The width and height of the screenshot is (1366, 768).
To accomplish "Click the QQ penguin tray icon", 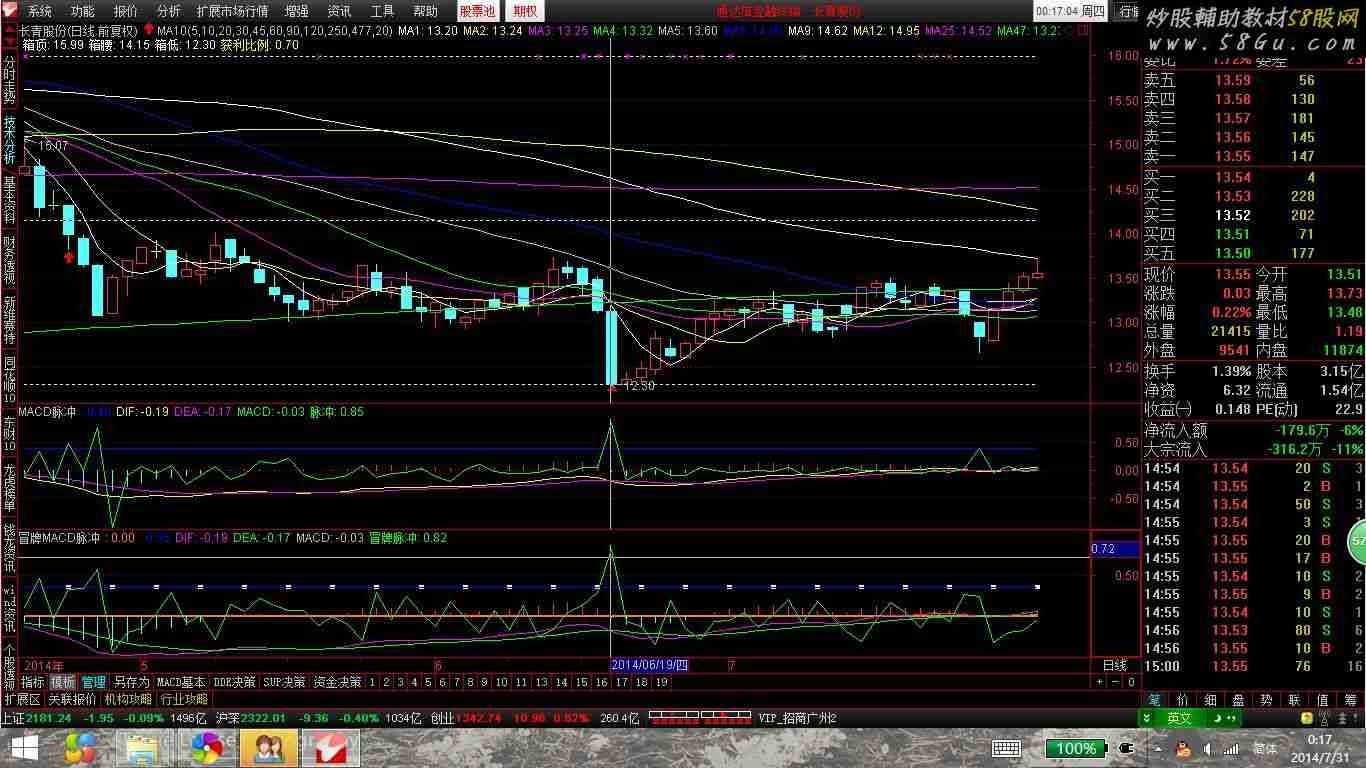I will pos(1183,748).
